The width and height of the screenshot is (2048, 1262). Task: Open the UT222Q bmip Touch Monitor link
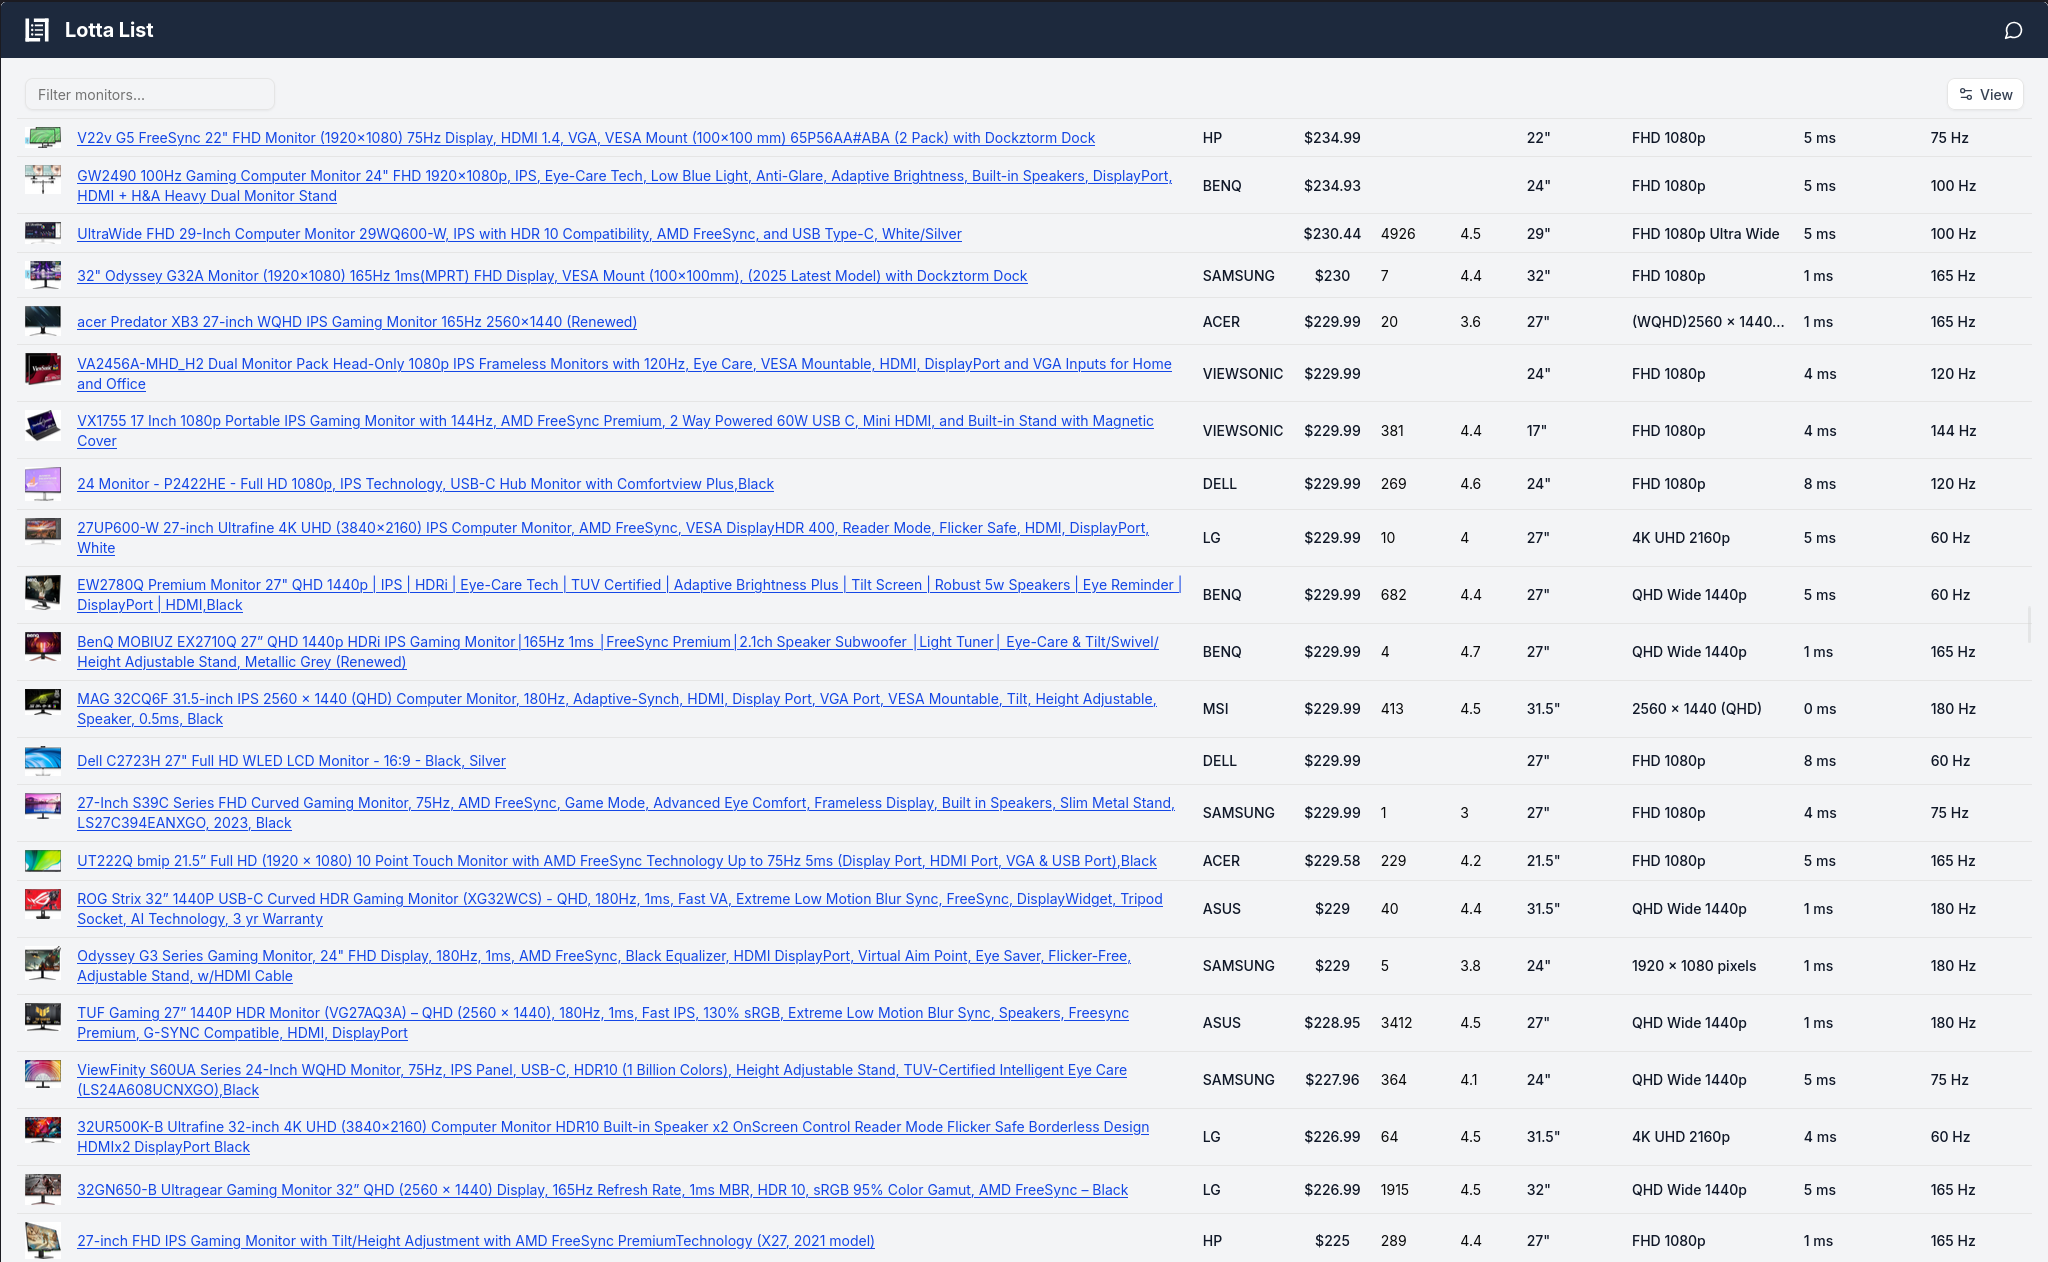[617, 861]
